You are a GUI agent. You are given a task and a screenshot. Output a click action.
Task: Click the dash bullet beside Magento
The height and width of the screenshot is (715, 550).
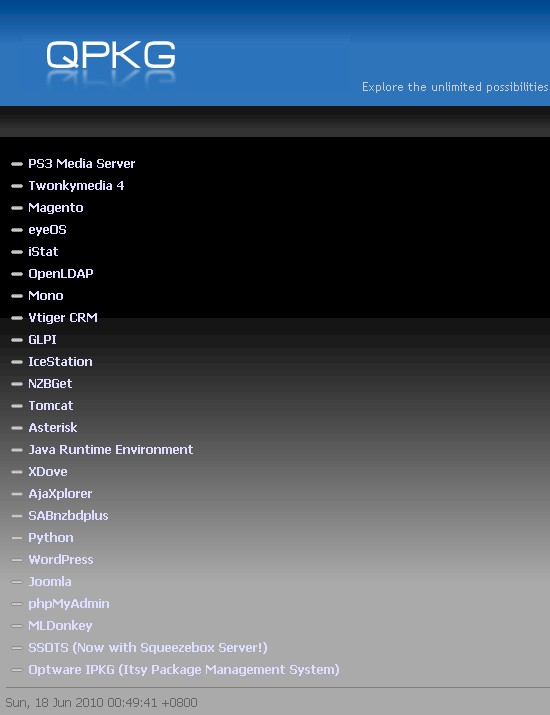click(x=17, y=208)
